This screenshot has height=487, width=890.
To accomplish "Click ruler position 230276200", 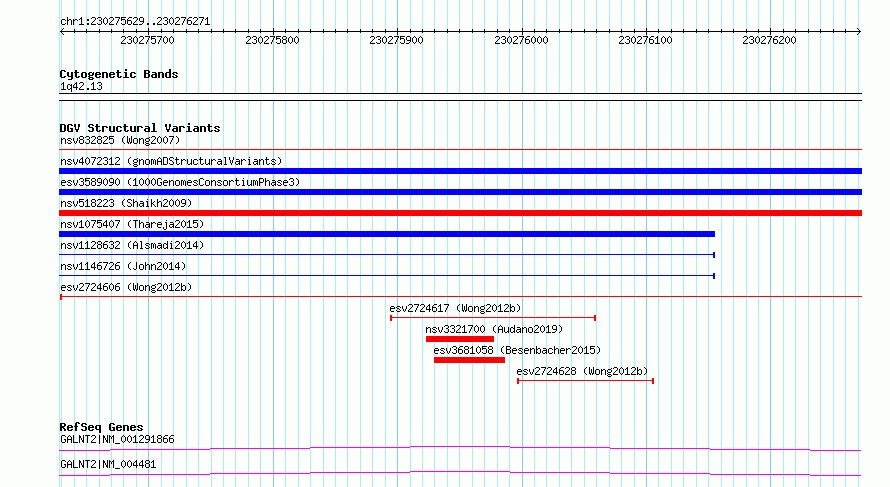I will click(x=770, y=40).
